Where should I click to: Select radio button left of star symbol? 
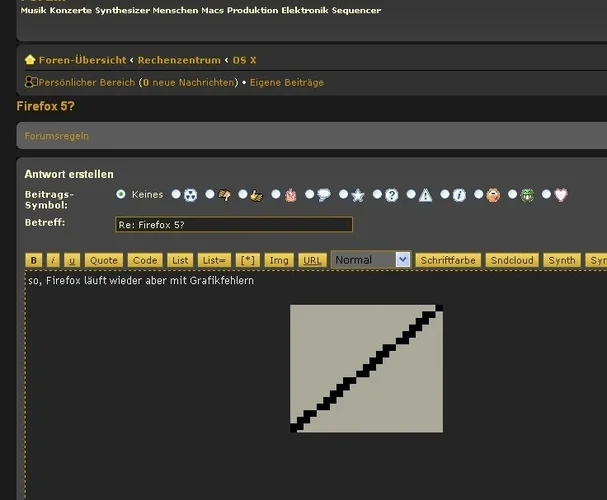point(343,194)
